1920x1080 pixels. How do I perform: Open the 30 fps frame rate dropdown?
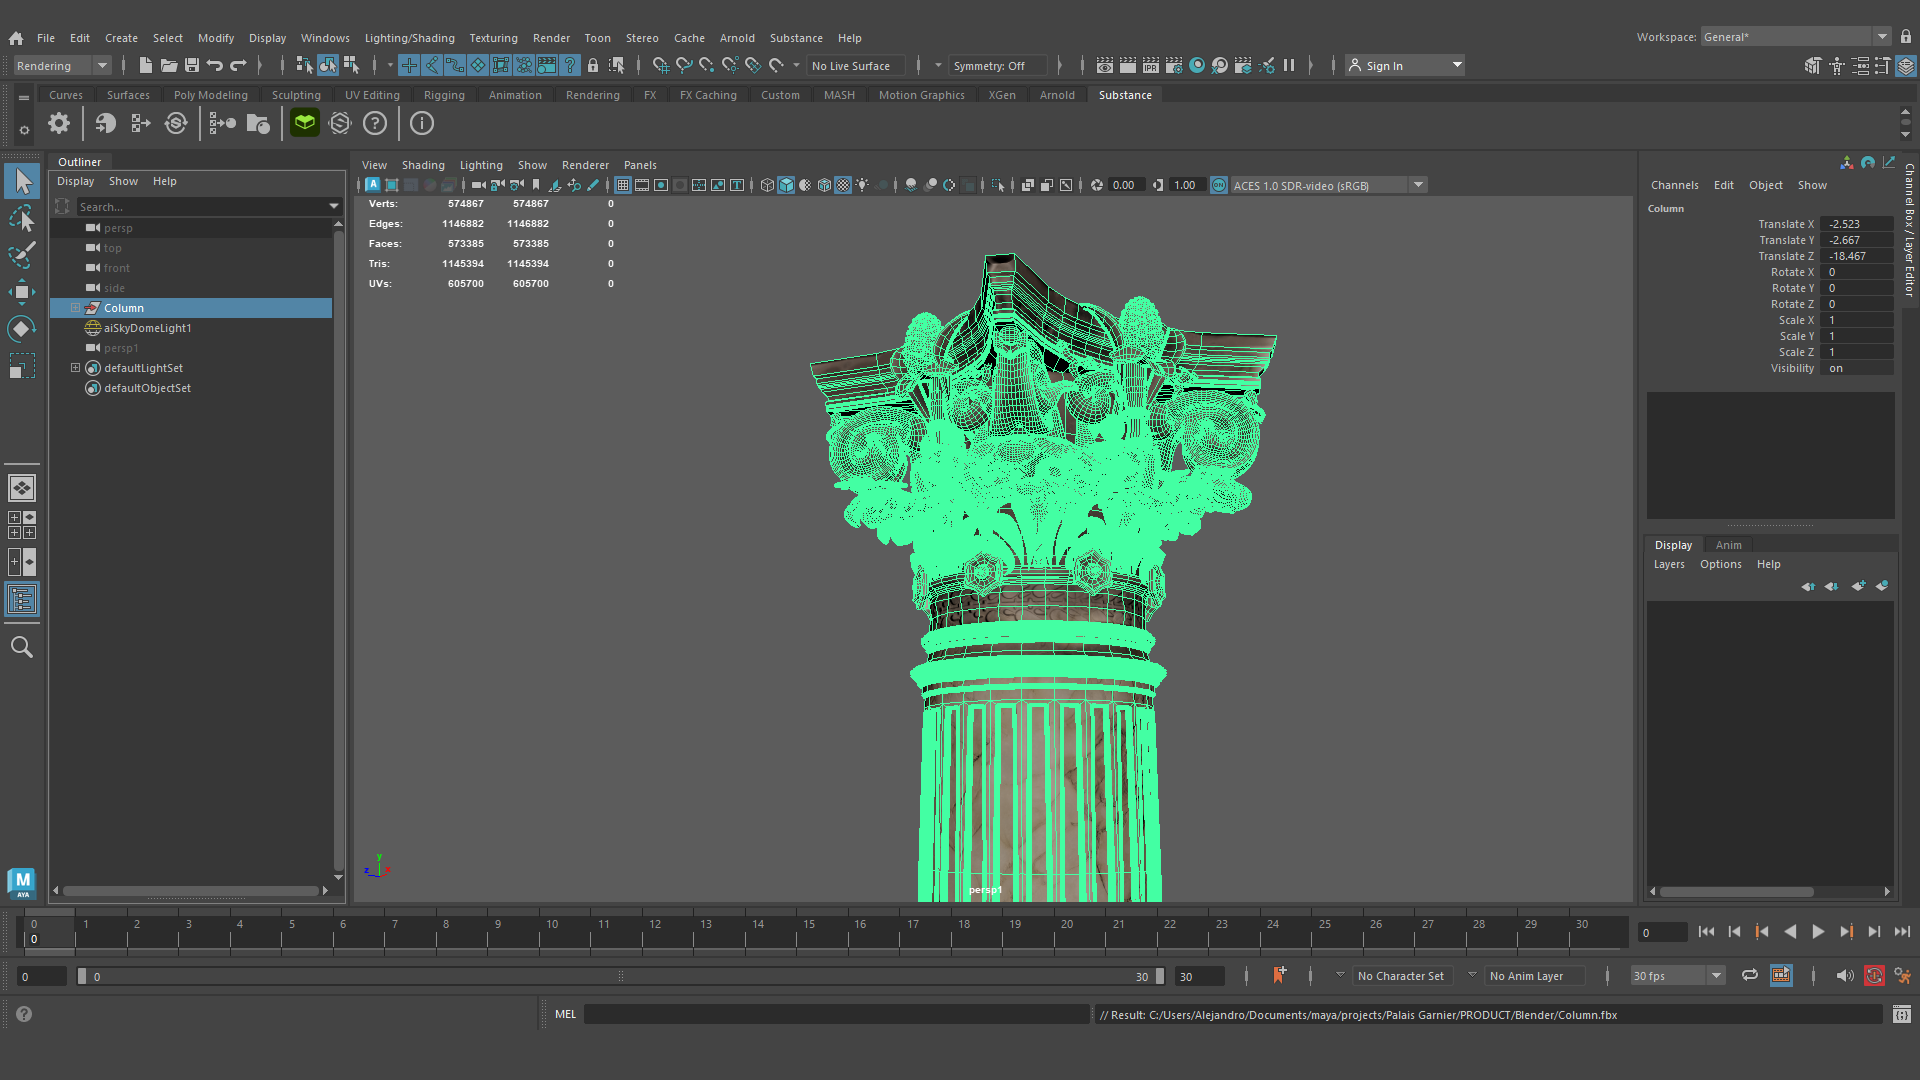(1677, 976)
